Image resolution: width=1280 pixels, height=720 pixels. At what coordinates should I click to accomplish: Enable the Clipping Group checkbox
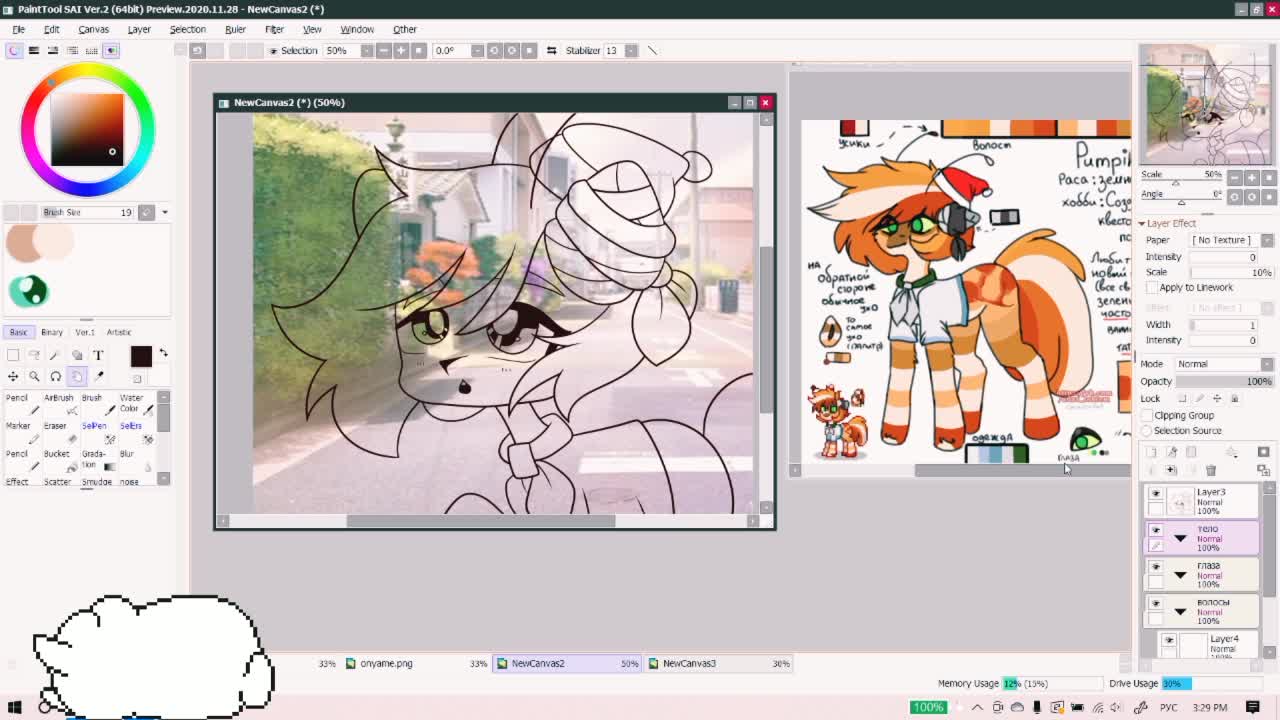[x=1146, y=415]
